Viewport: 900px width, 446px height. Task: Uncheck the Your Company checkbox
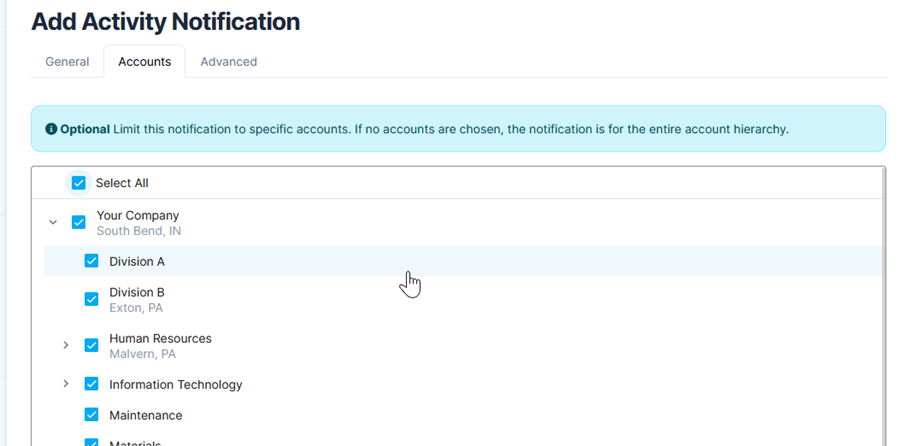(x=79, y=222)
